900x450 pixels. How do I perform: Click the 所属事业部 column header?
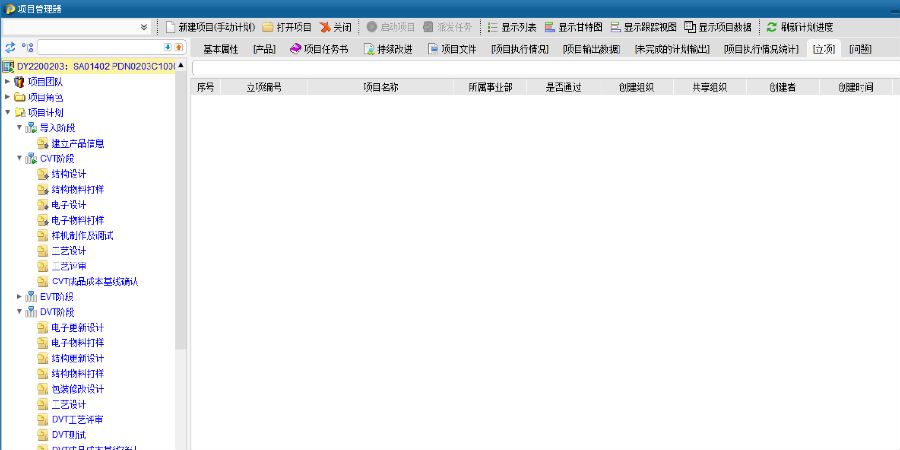490,87
